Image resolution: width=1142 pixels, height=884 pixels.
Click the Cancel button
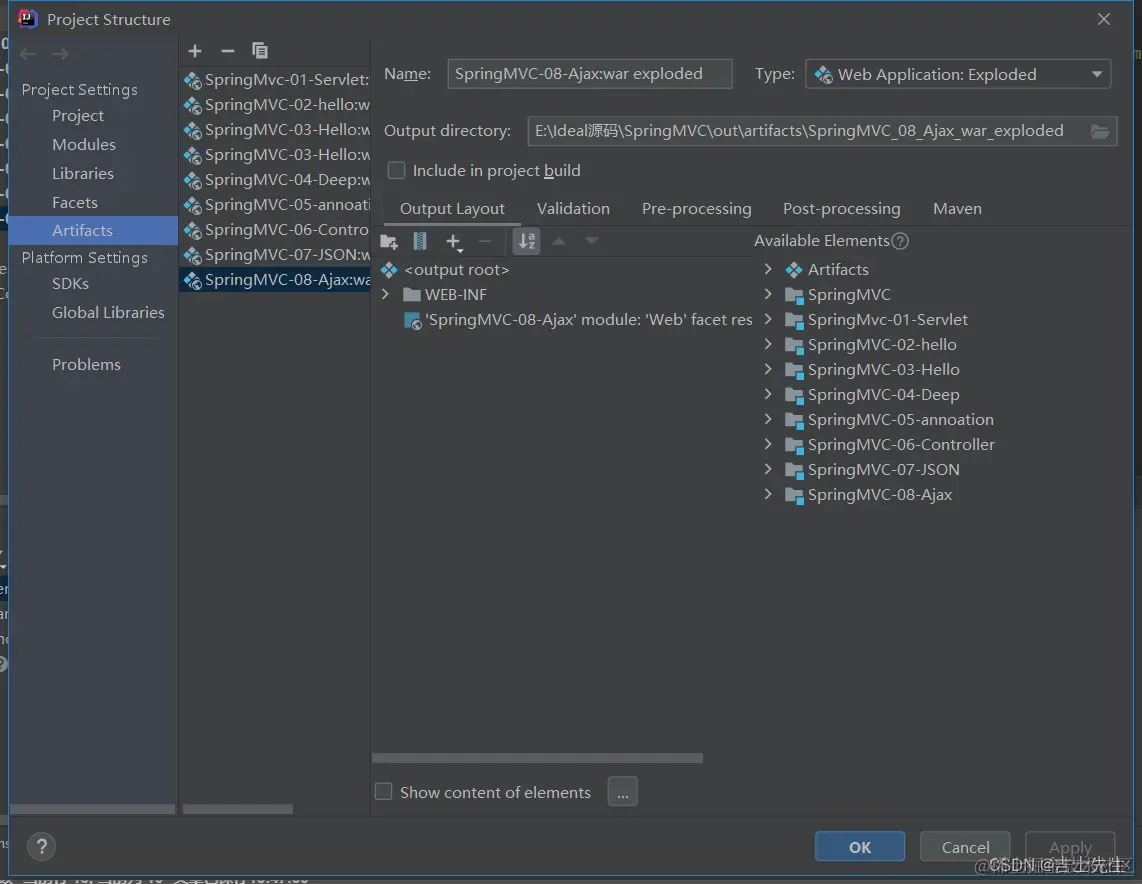(x=965, y=847)
